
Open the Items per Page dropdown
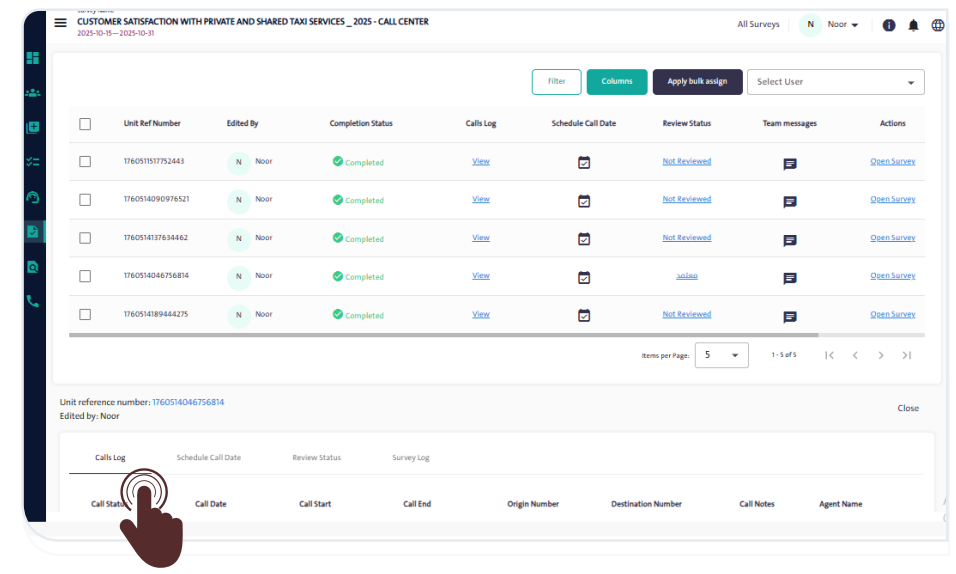pos(721,355)
